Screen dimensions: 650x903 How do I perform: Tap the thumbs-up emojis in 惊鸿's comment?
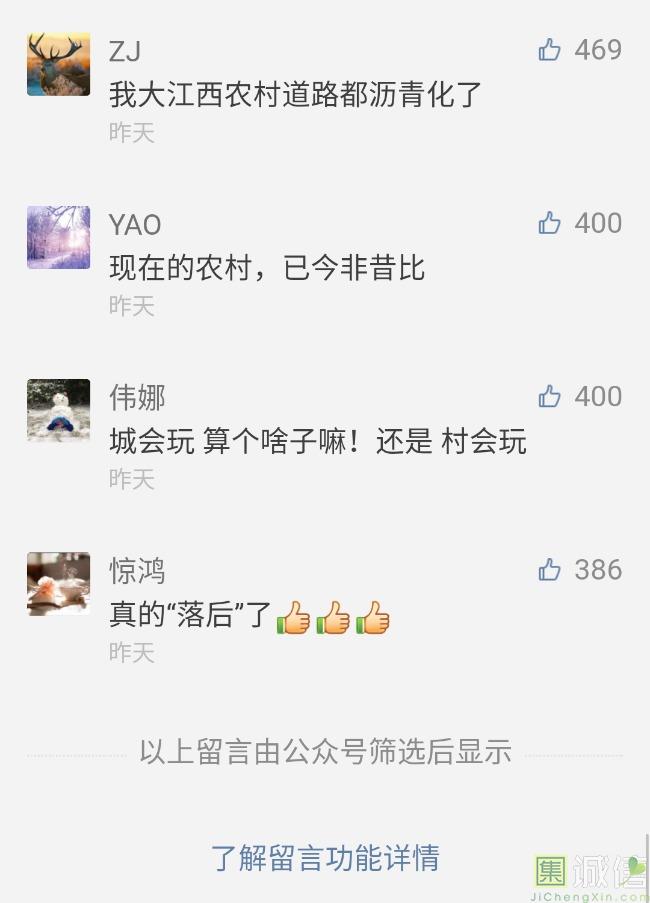(x=333, y=617)
